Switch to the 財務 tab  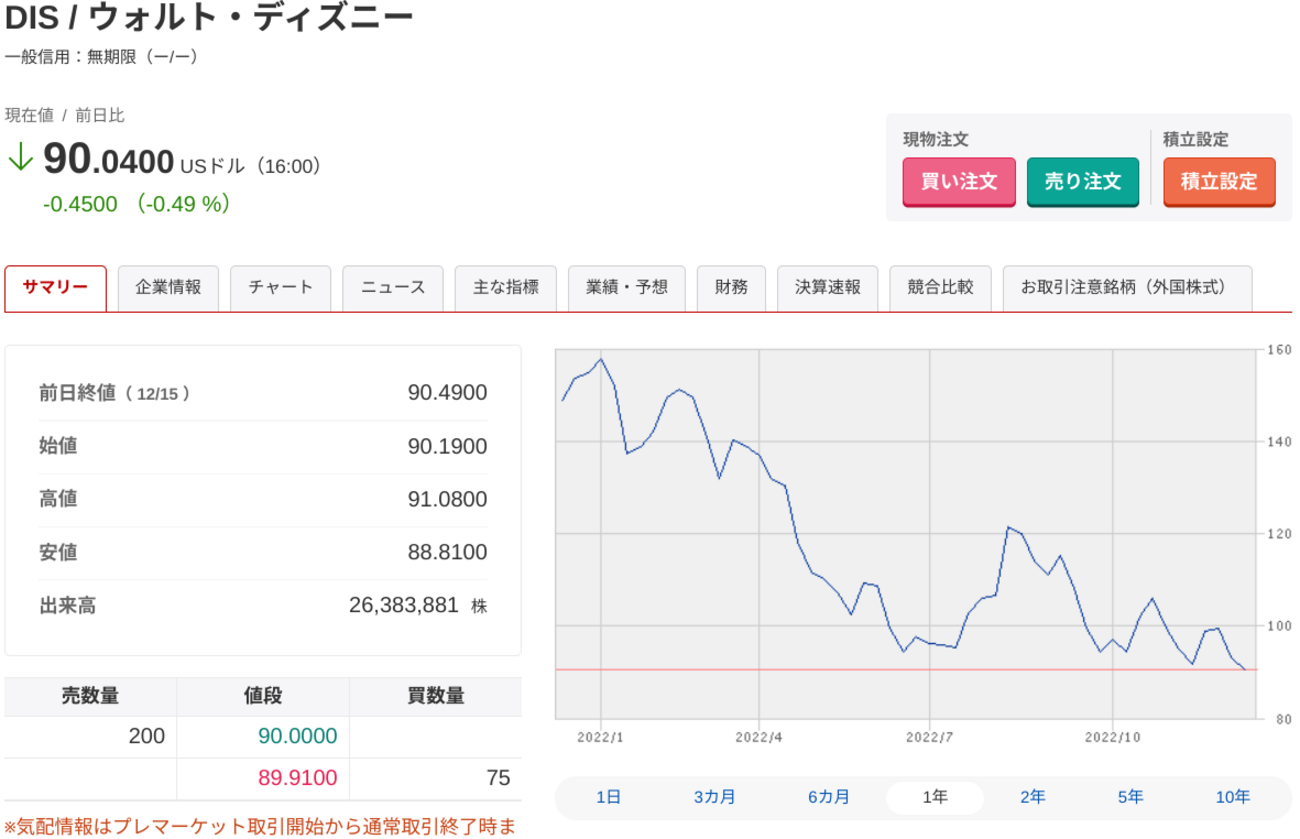[x=731, y=288]
